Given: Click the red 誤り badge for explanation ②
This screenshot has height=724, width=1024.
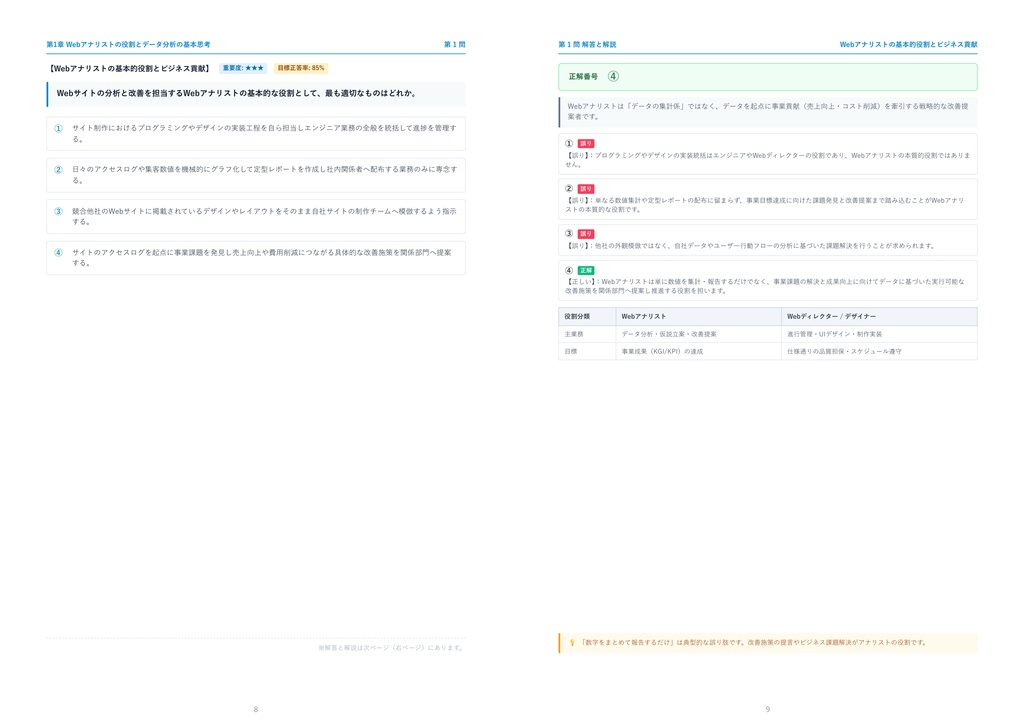Looking at the screenshot, I should [586, 189].
